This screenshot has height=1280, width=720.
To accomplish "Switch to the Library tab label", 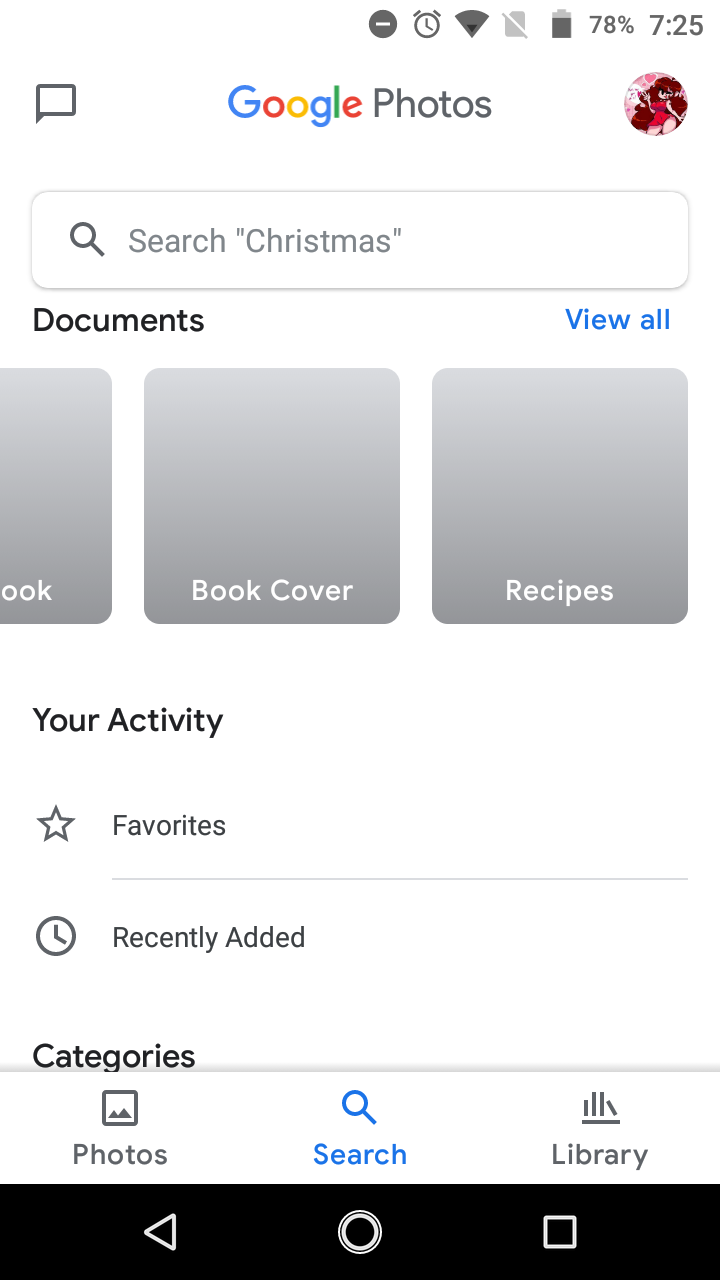I will click(600, 1154).
